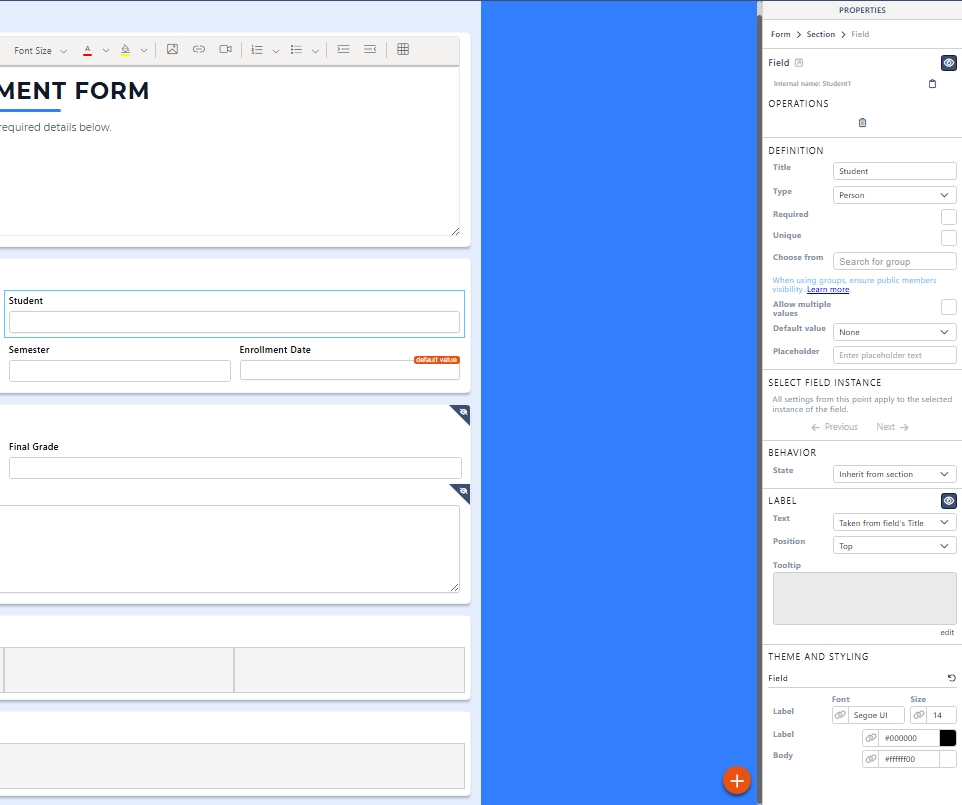Screen dimensions: 962x805
Task: Click the insert image icon in toolbar
Action: pos(172,49)
